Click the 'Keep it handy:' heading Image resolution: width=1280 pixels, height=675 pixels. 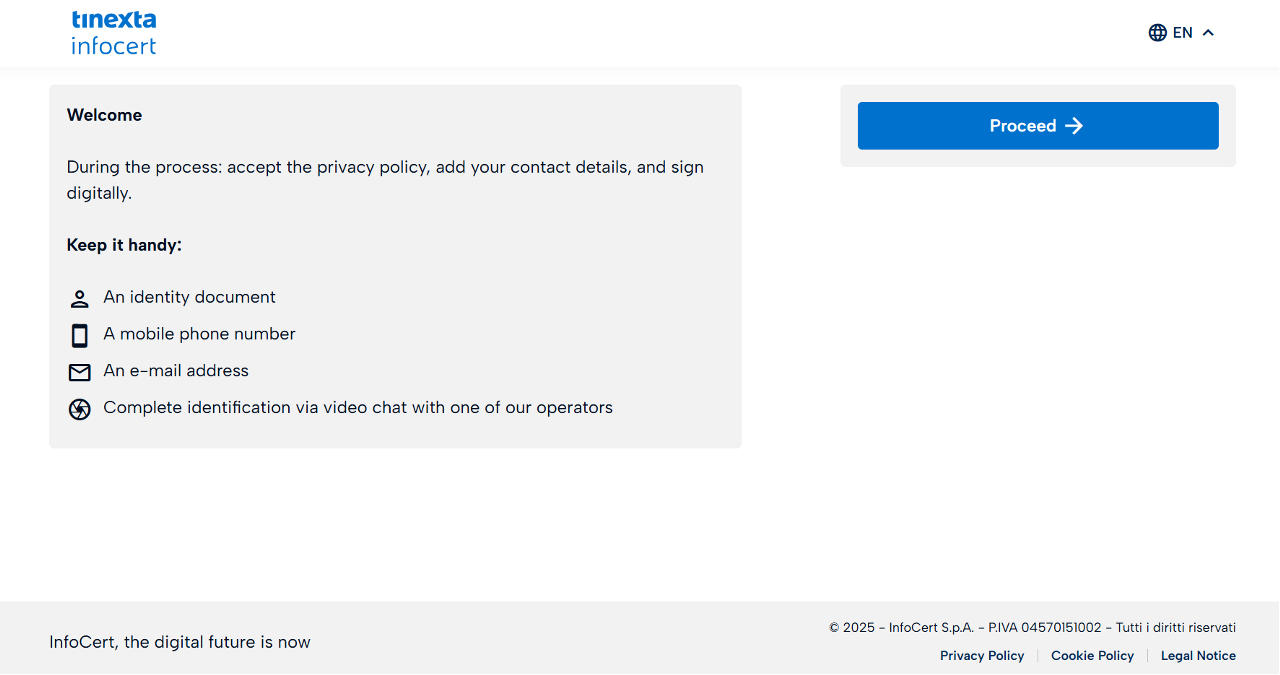click(x=124, y=245)
